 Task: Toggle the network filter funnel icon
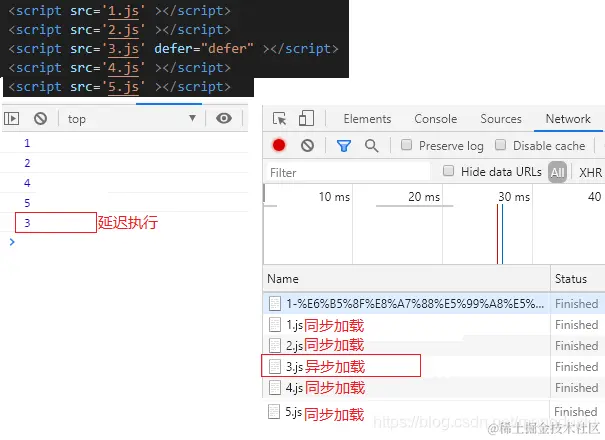pyautogui.click(x=343, y=146)
